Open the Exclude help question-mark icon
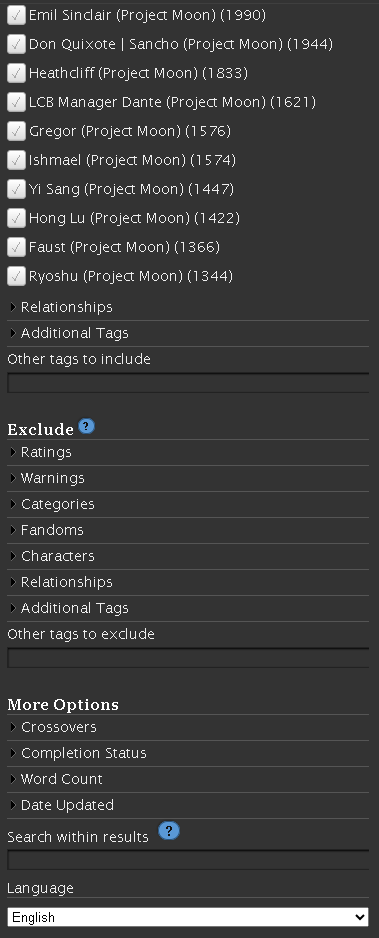The image size is (379, 938). click(86, 427)
